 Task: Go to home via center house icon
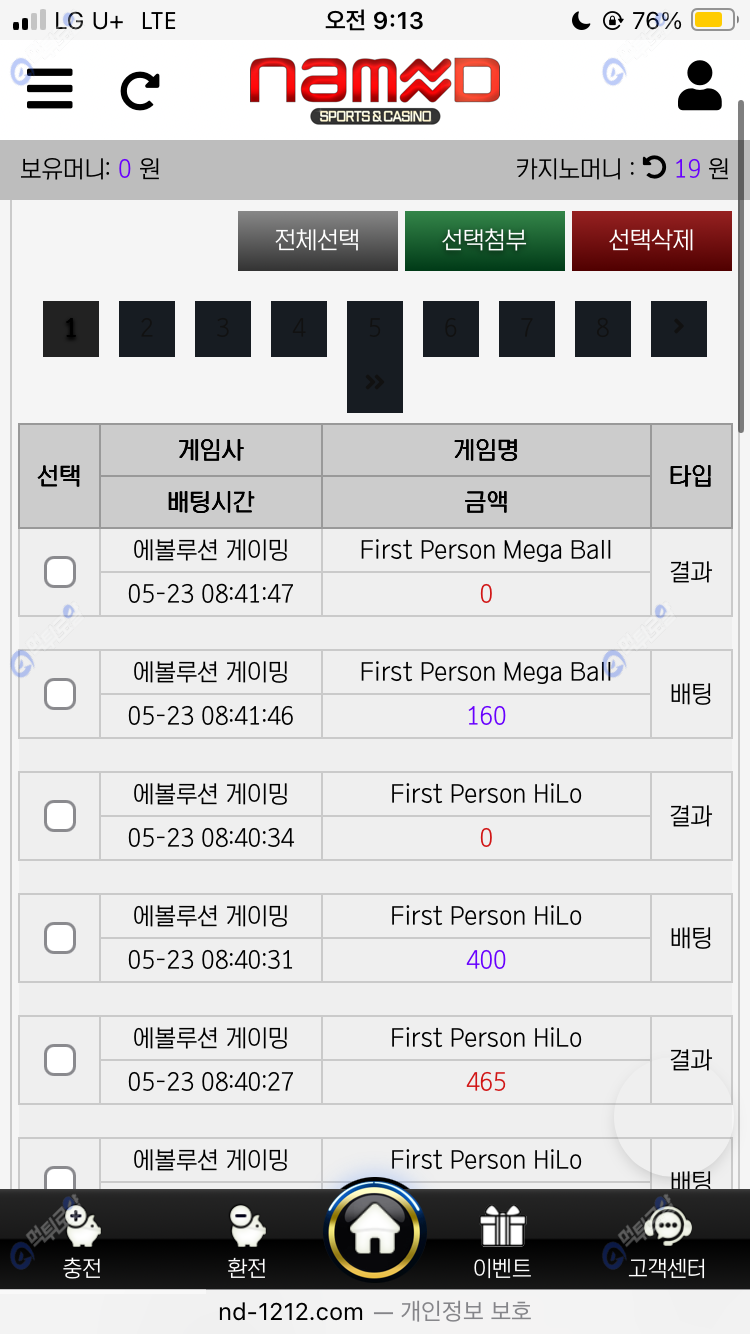click(375, 1235)
